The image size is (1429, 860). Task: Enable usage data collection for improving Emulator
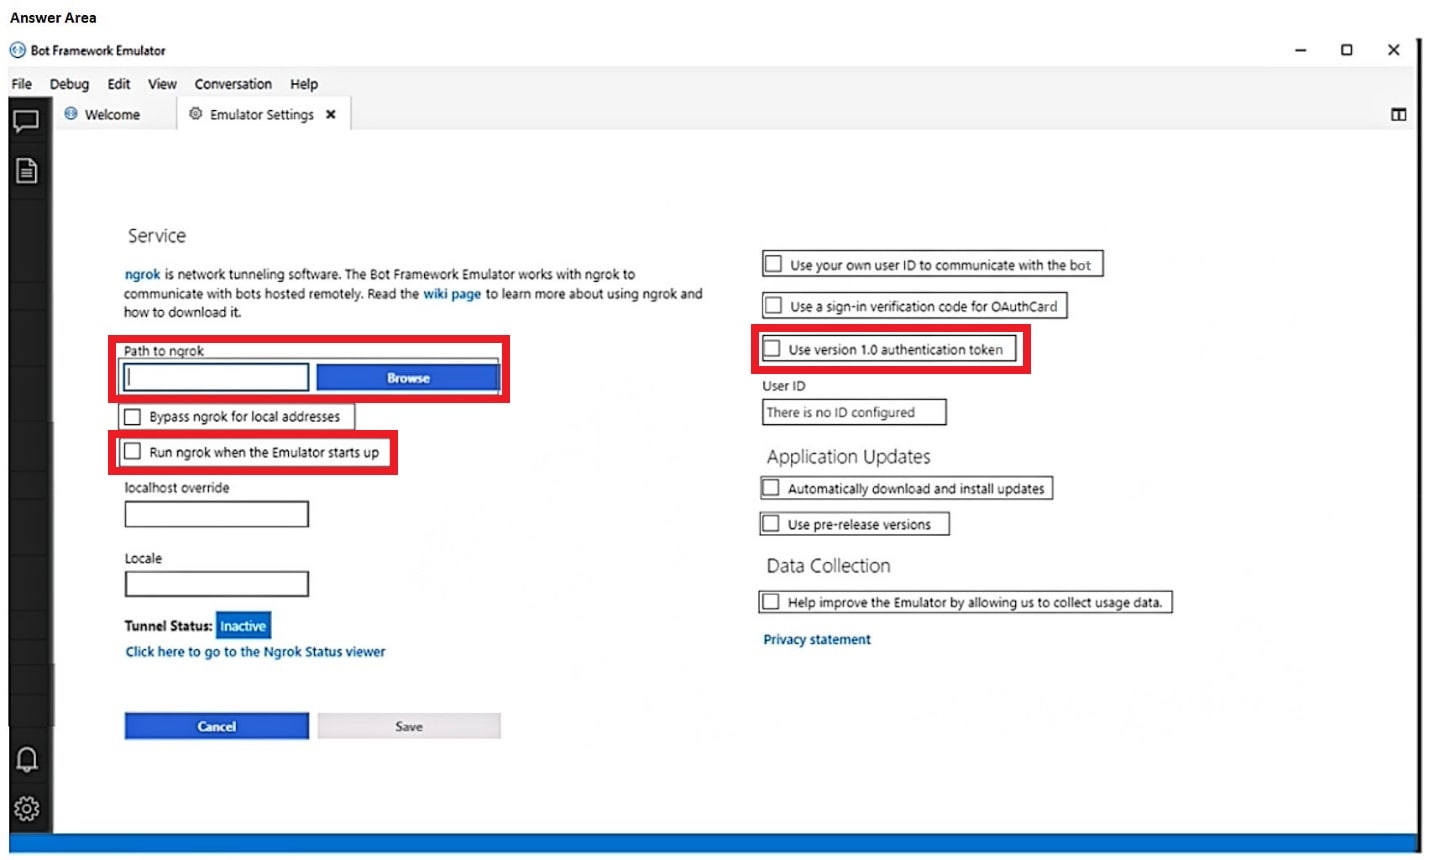[x=769, y=601]
